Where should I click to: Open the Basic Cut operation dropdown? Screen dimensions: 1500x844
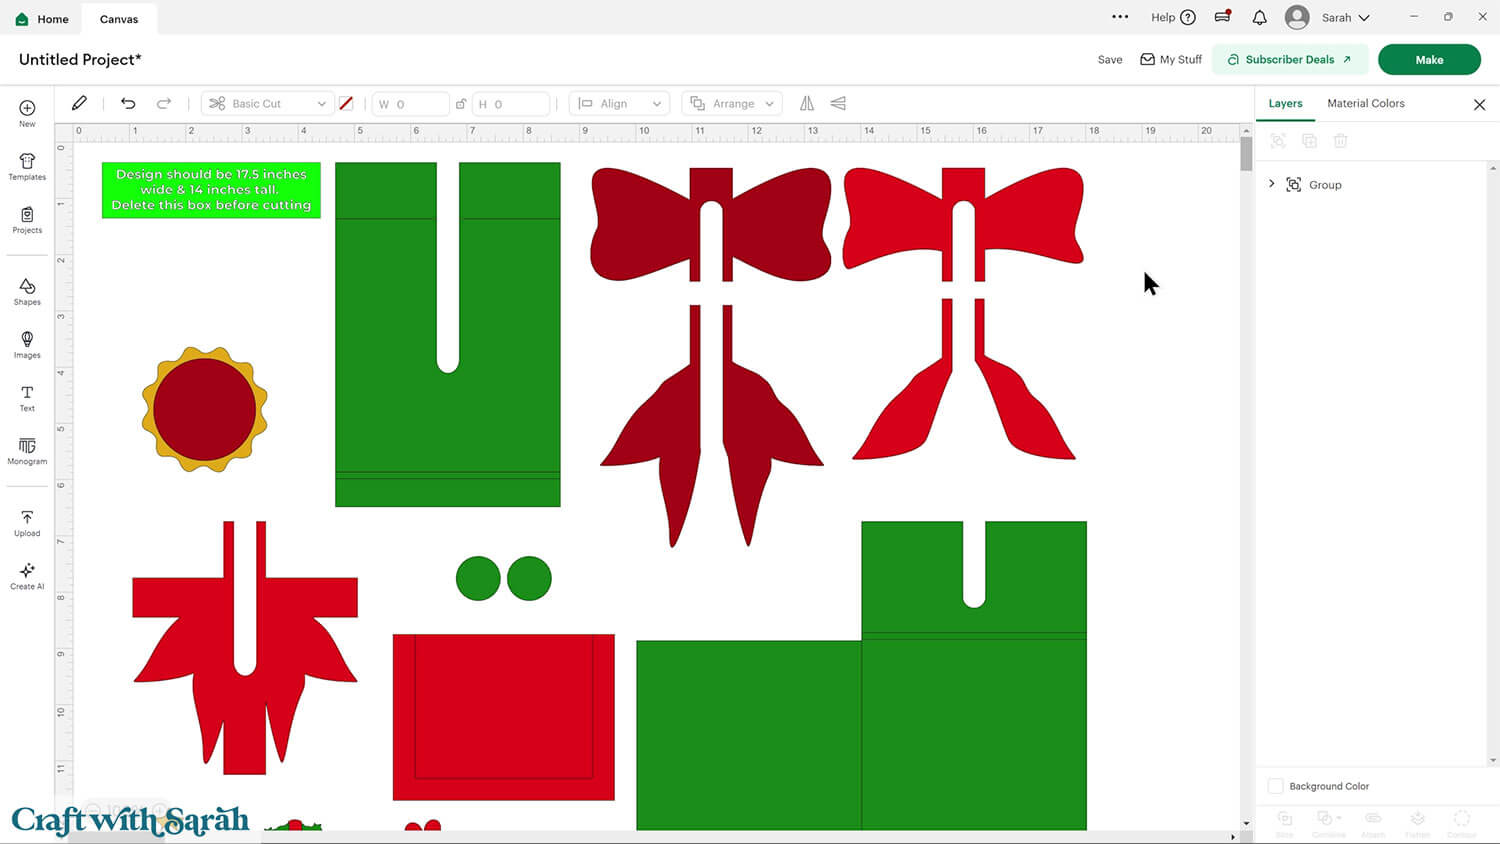coord(268,104)
